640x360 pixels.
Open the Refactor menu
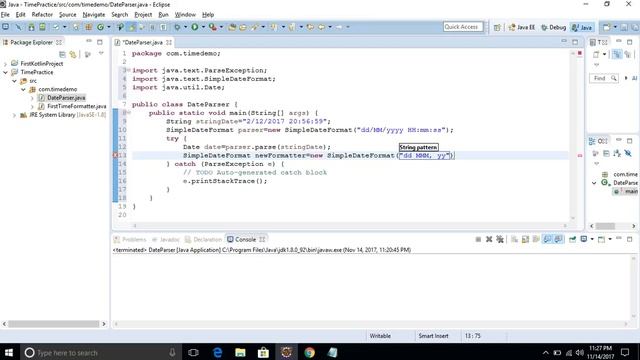point(42,14)
